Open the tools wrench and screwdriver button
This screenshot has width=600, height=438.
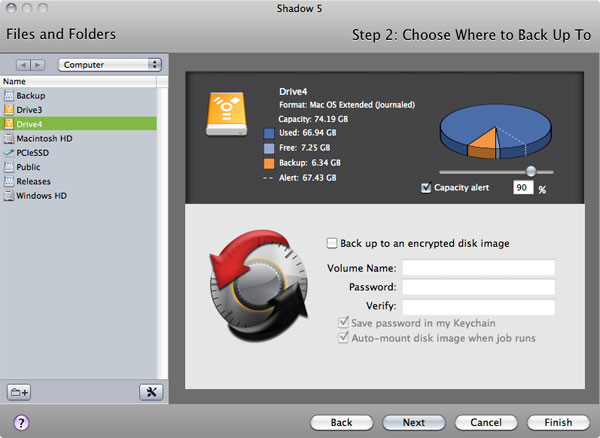click(151, 392)
